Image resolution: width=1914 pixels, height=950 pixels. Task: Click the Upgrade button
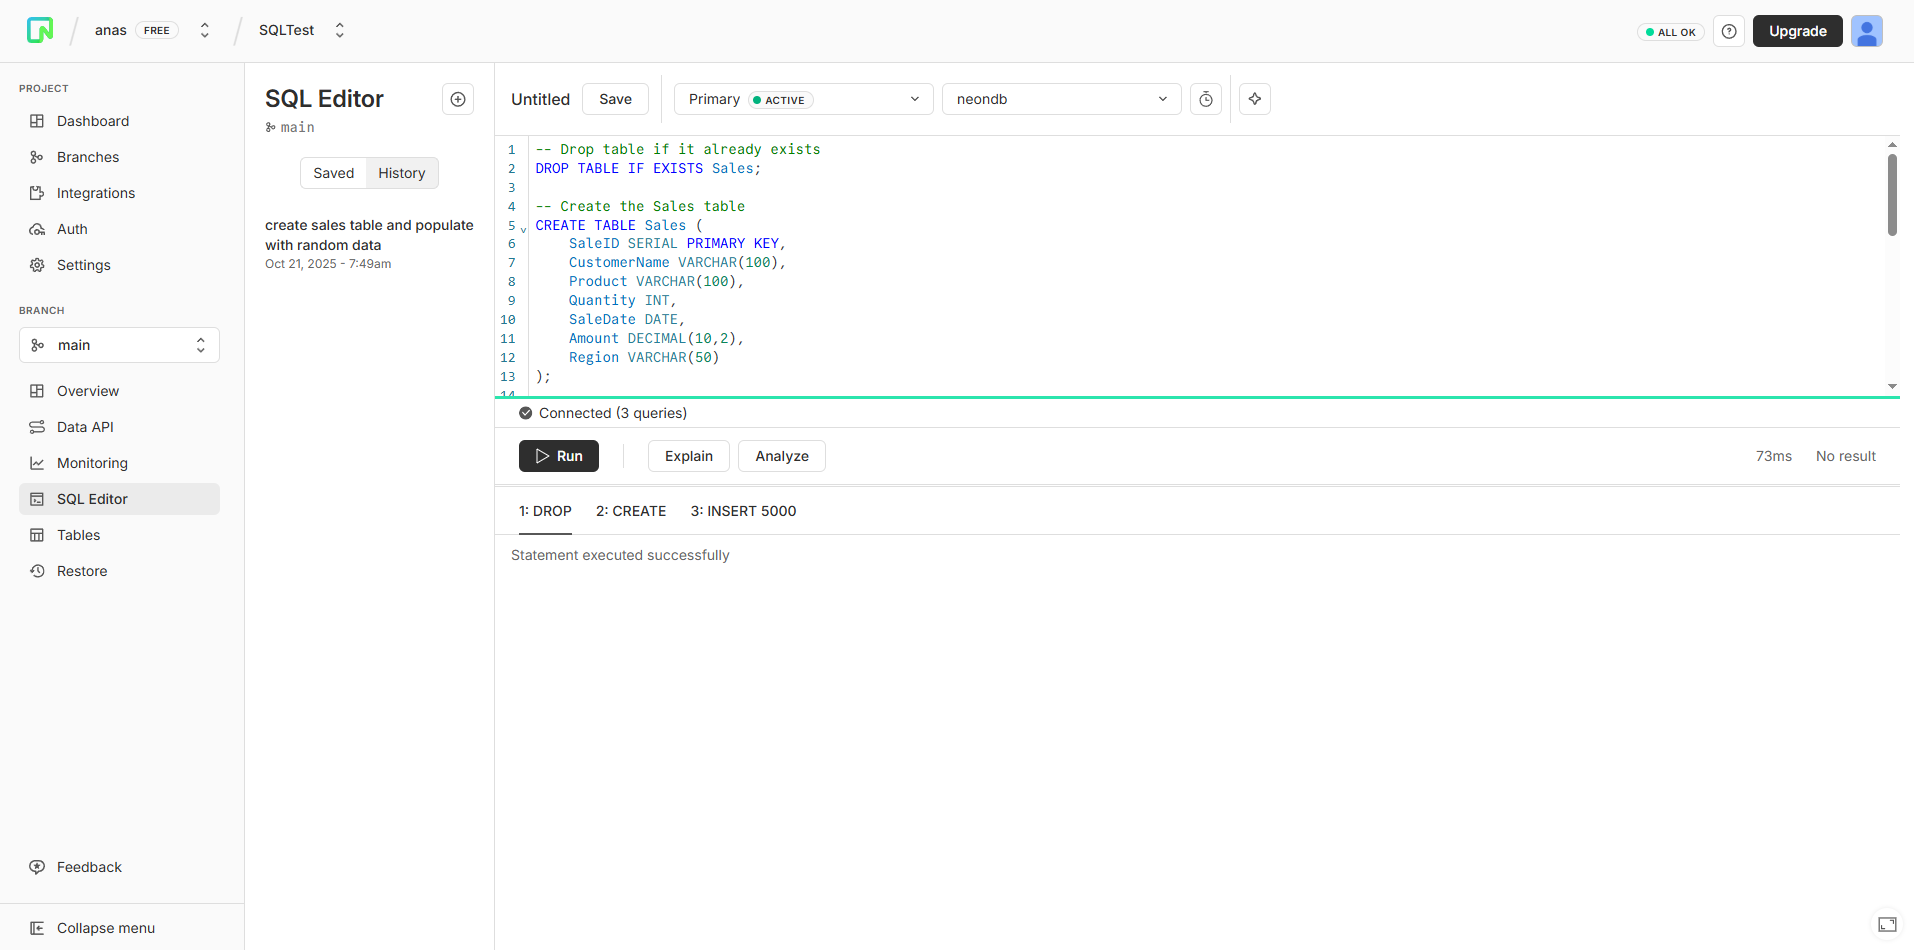1797,31
